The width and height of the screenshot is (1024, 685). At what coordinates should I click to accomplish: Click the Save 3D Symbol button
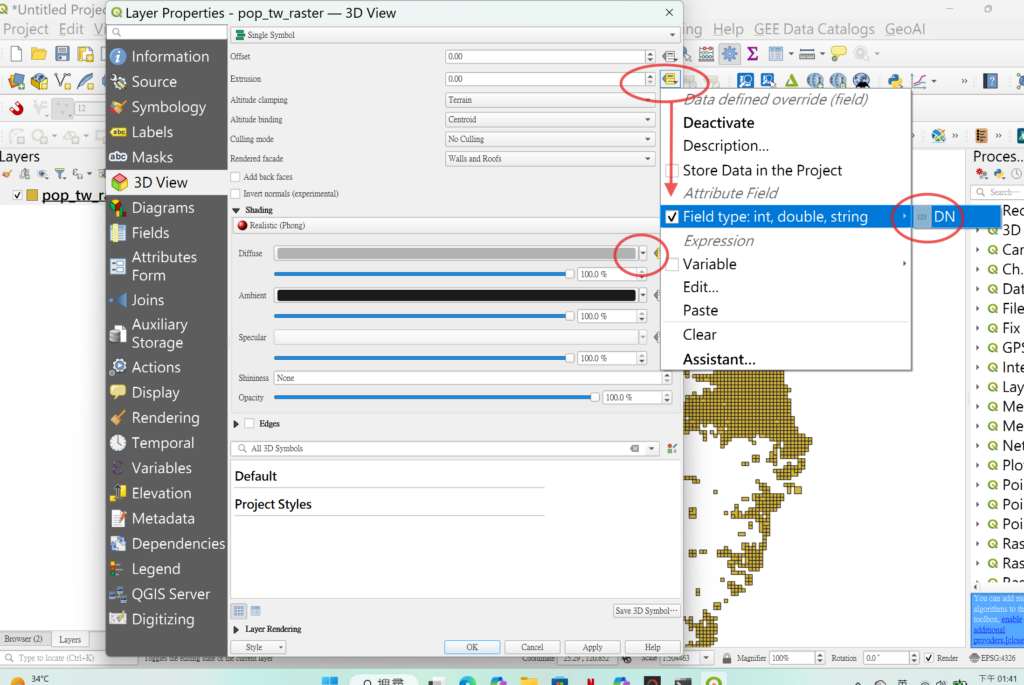646,611
